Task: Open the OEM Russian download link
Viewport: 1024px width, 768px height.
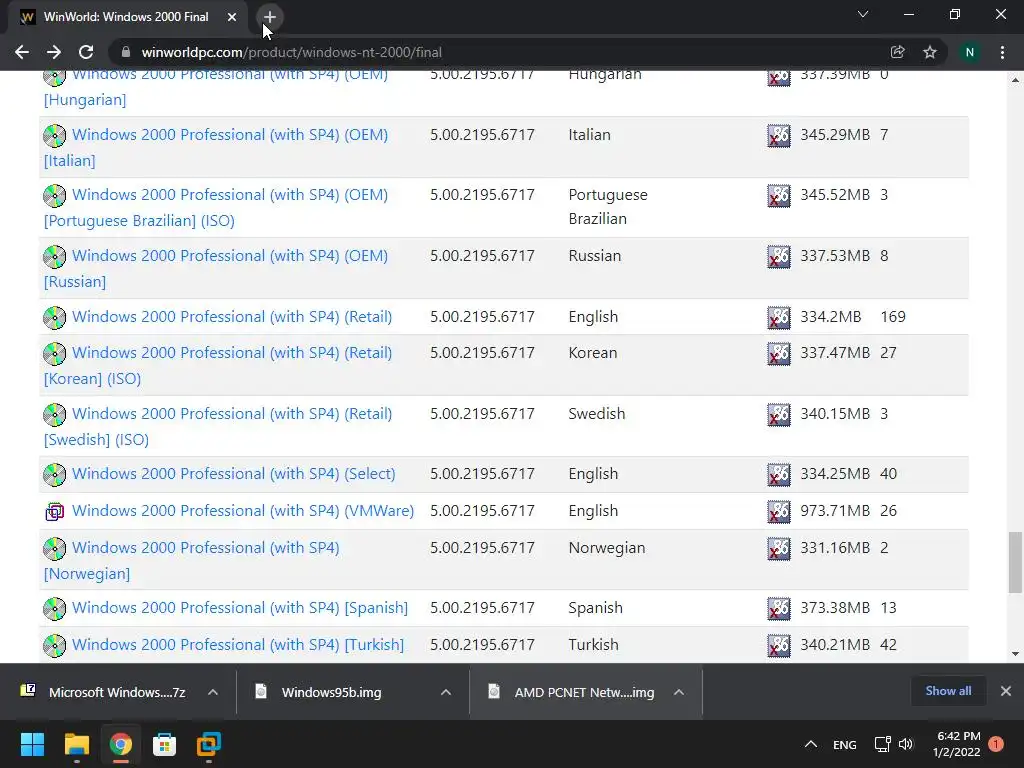Action: pos(216,268)
